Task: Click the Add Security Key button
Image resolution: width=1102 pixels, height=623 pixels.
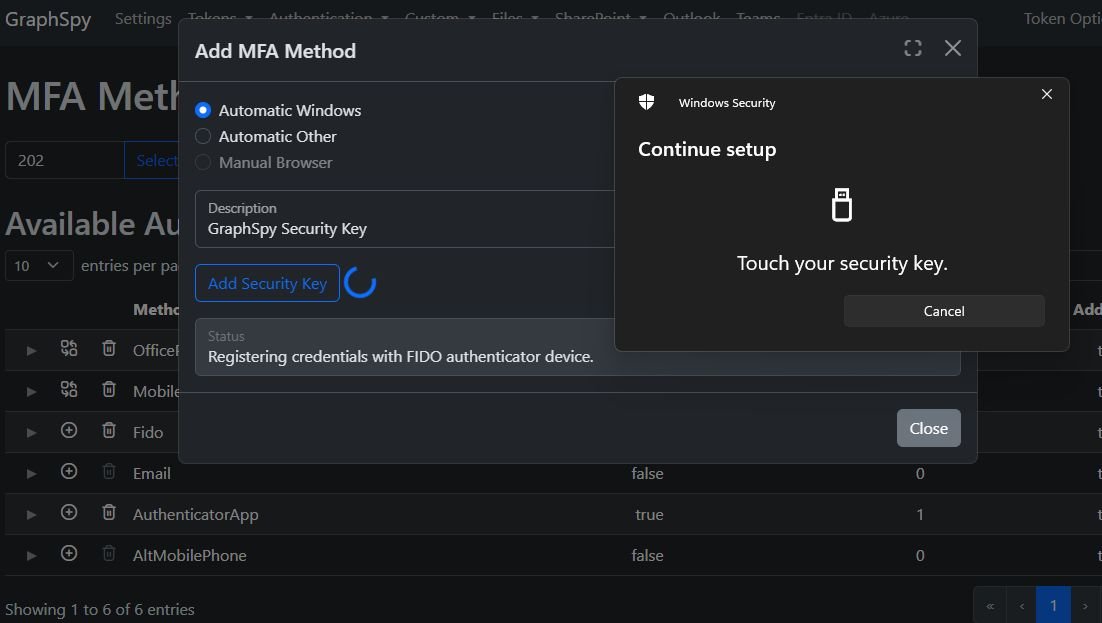Action: click(267, 283)
